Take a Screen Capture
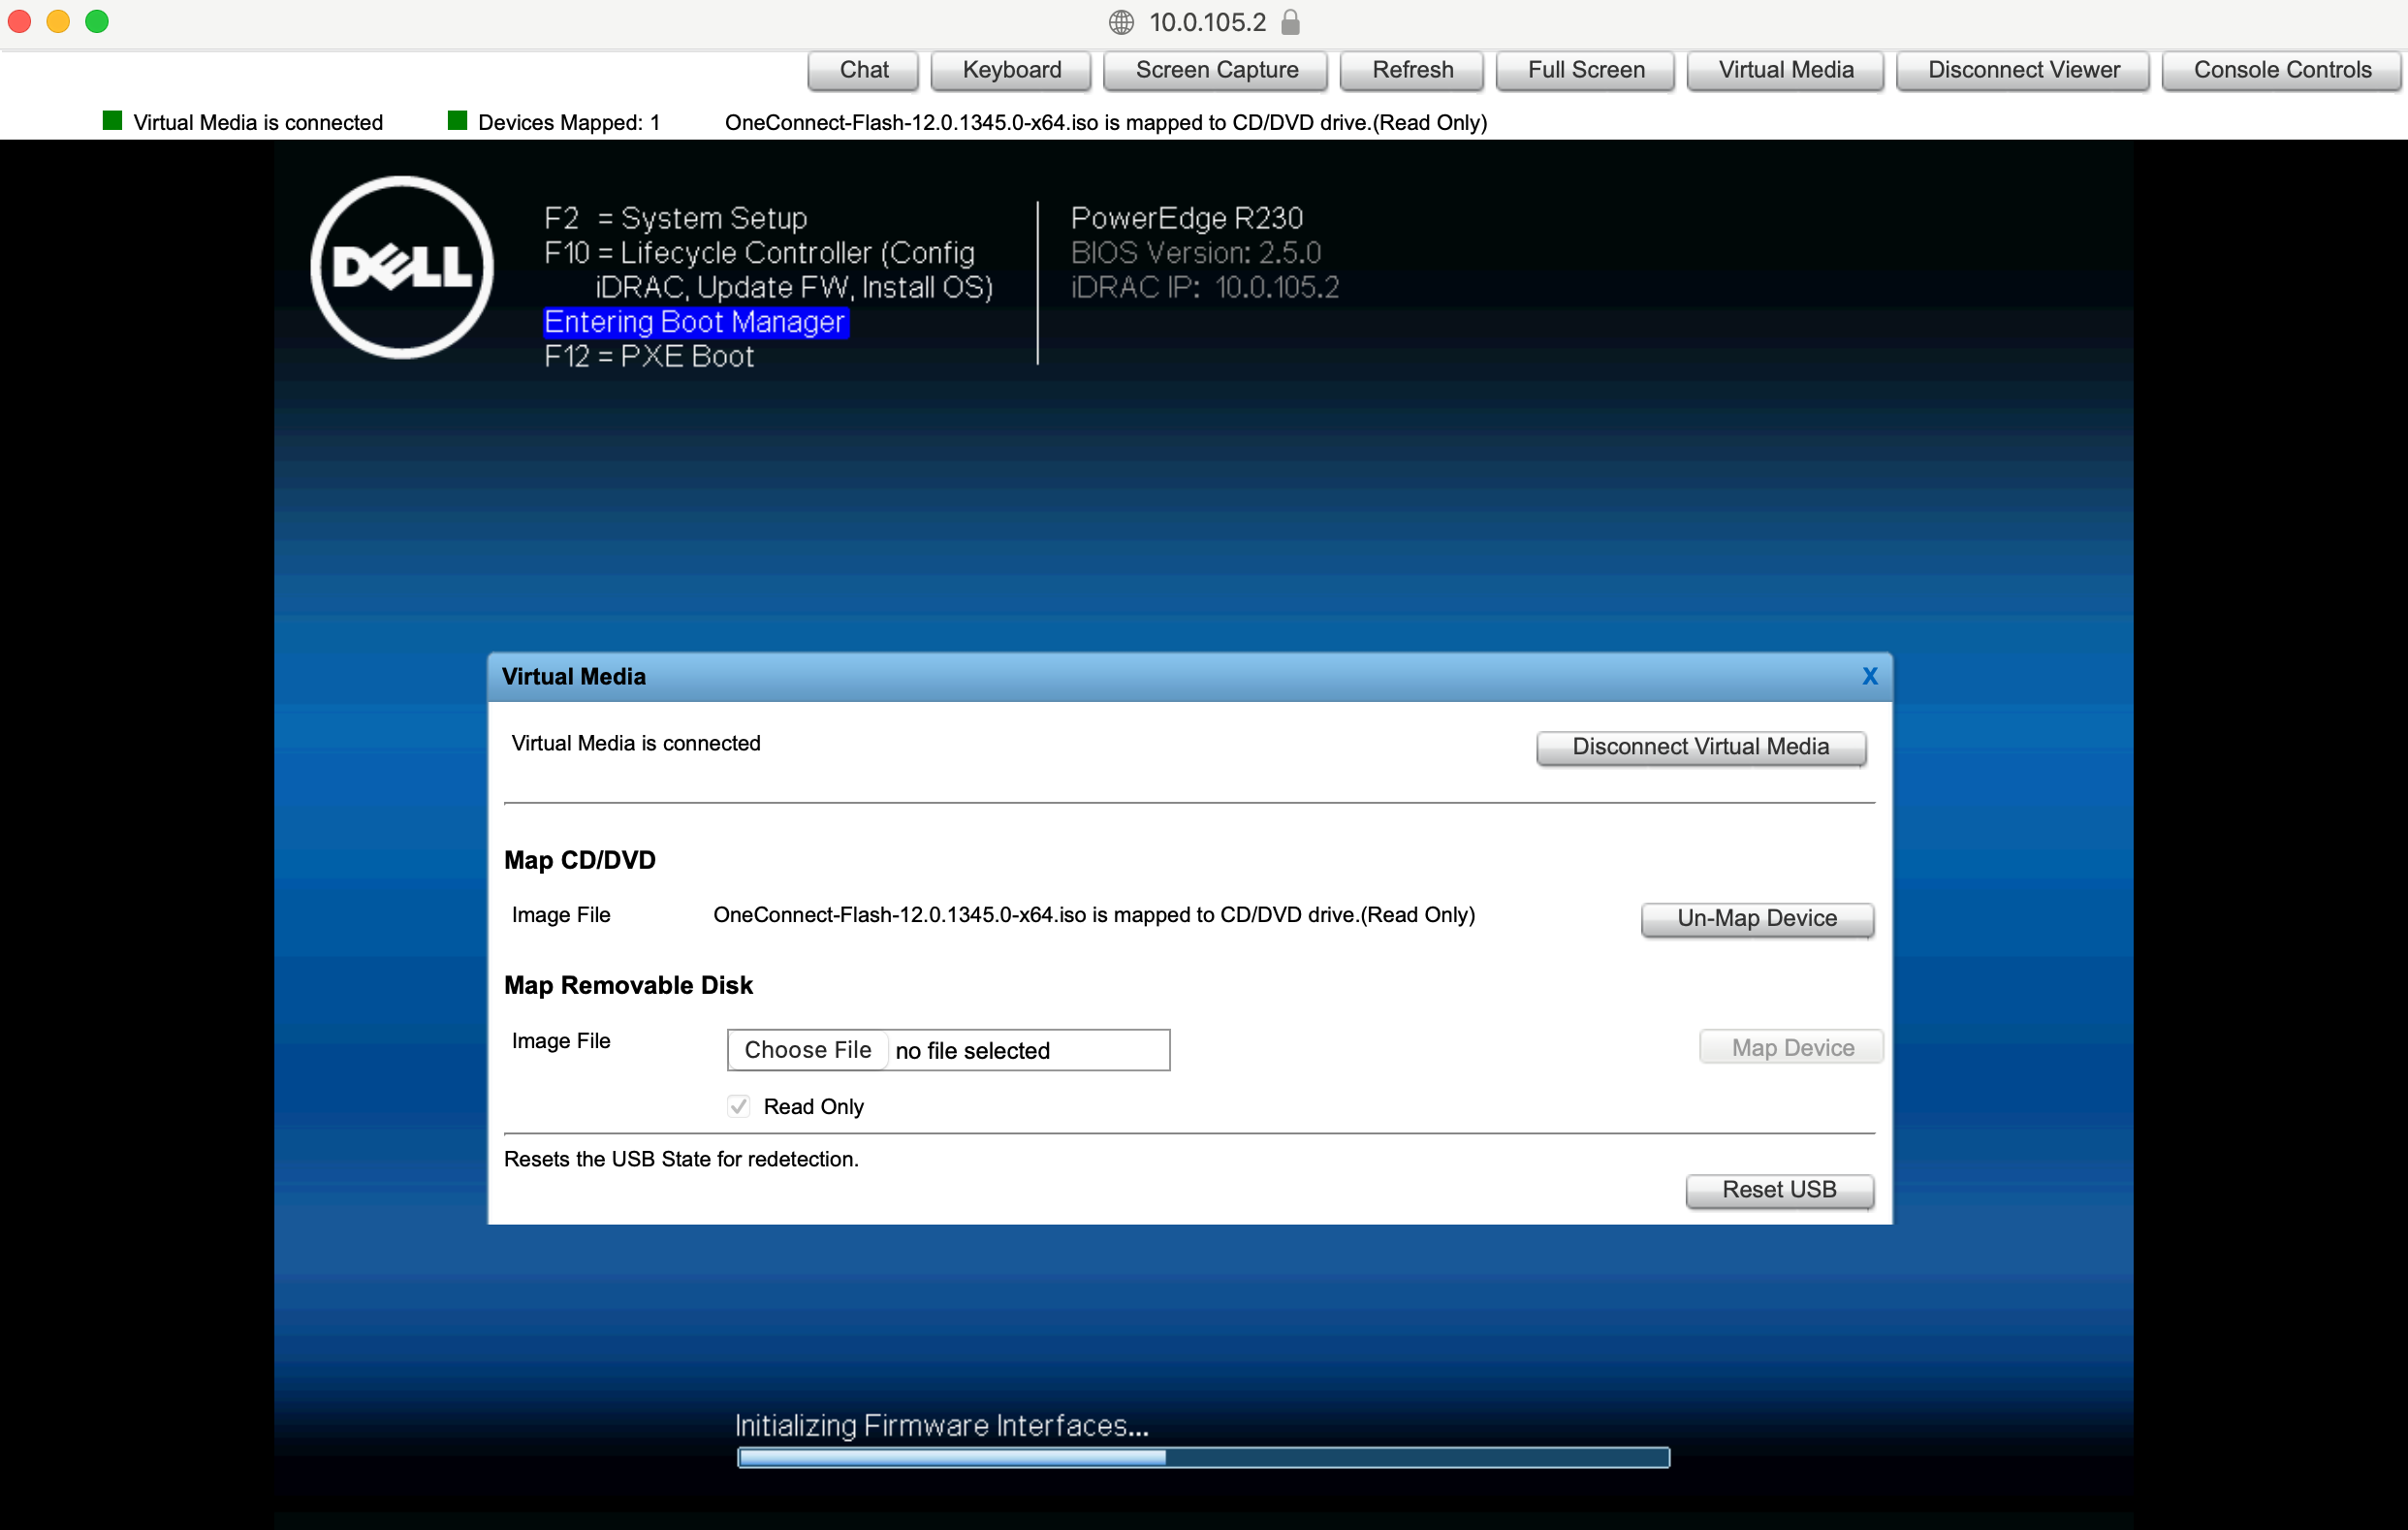This screenshot has height=1530, width=2408. [1216, 70]
